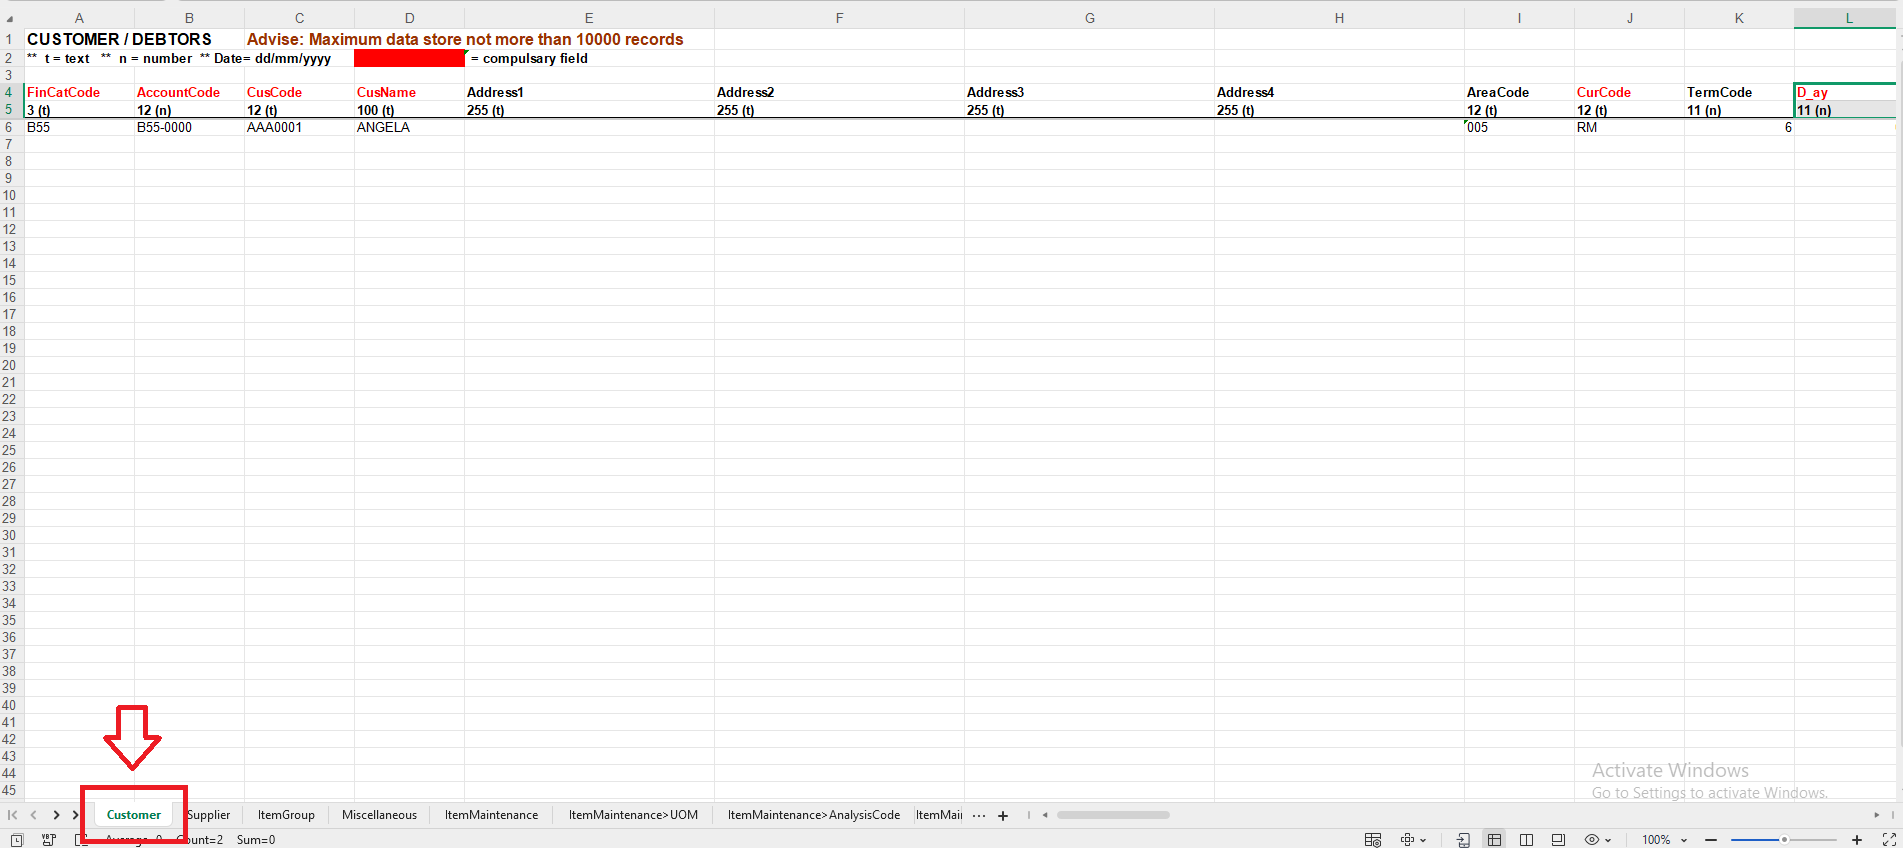Click the zoom in plus icon
Screen dimensions: 1903x848
point(1857,840)
